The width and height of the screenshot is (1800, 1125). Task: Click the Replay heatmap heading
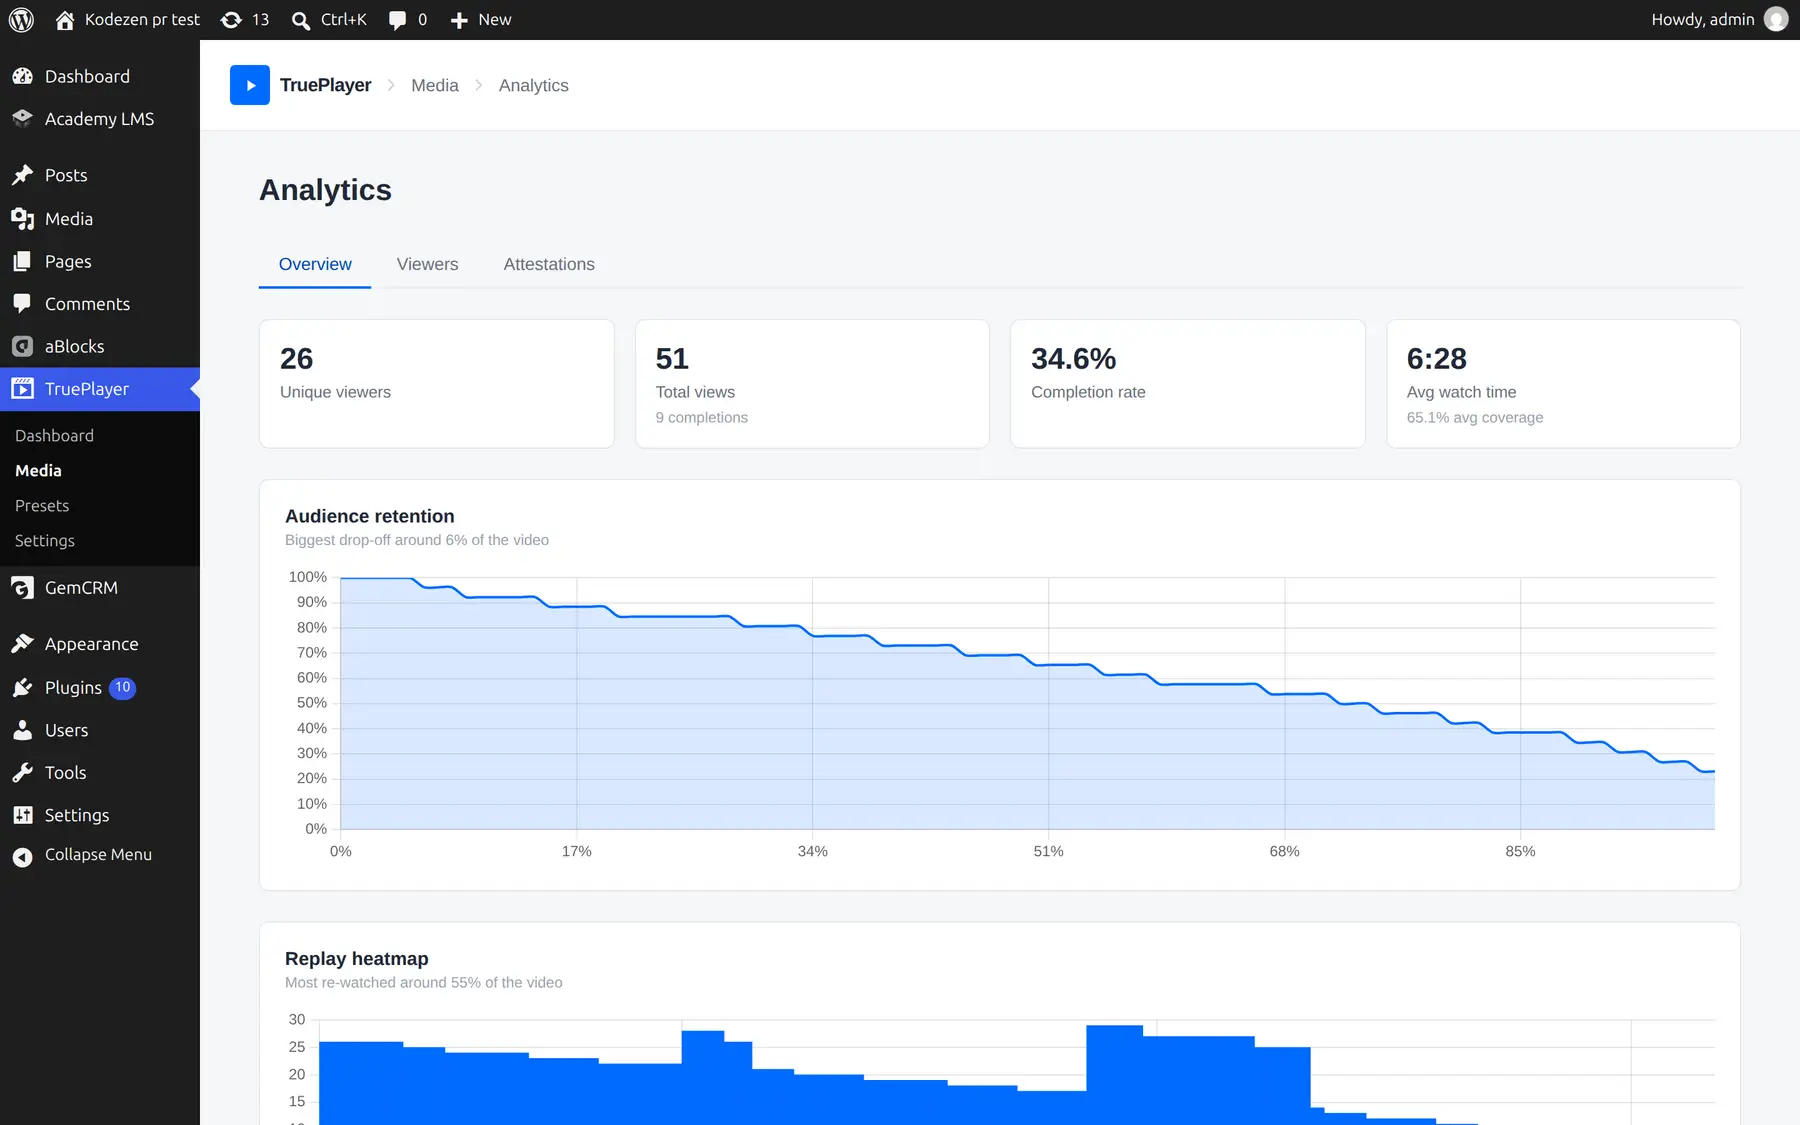click(357, 959)
